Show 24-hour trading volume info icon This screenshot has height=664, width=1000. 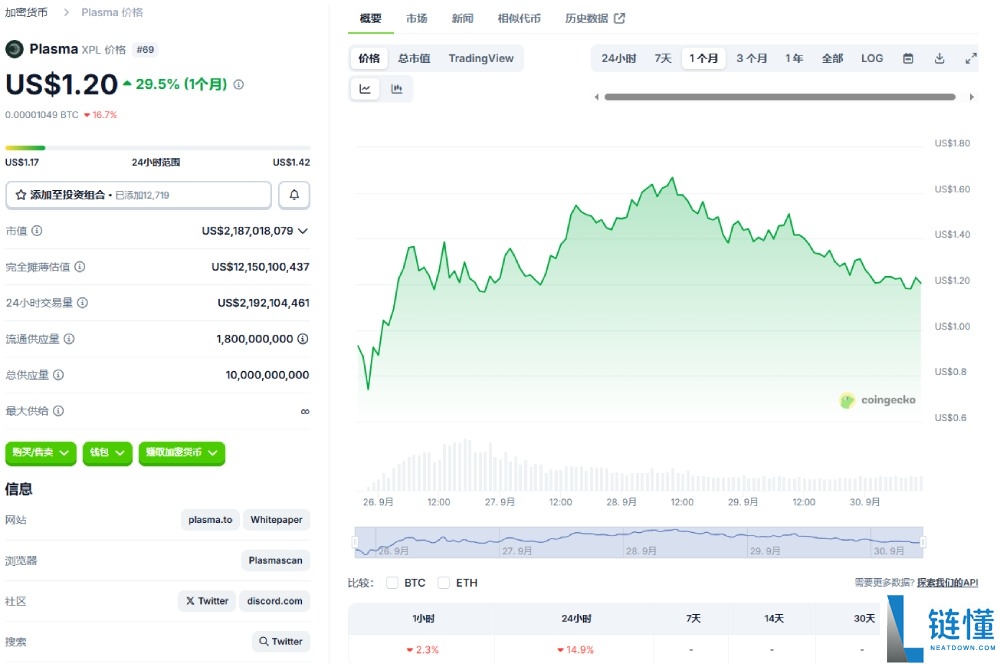pos(82,302)
